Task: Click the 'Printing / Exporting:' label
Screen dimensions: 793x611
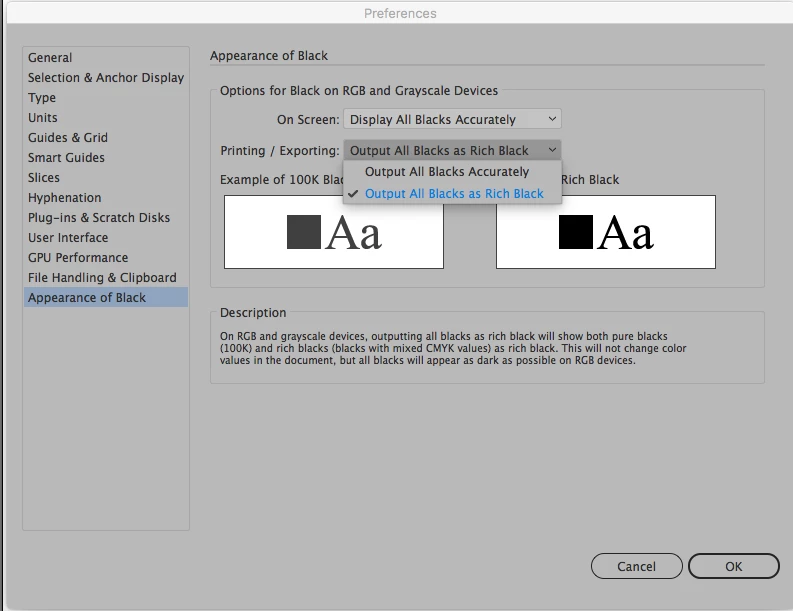Action: coord(280,151)
